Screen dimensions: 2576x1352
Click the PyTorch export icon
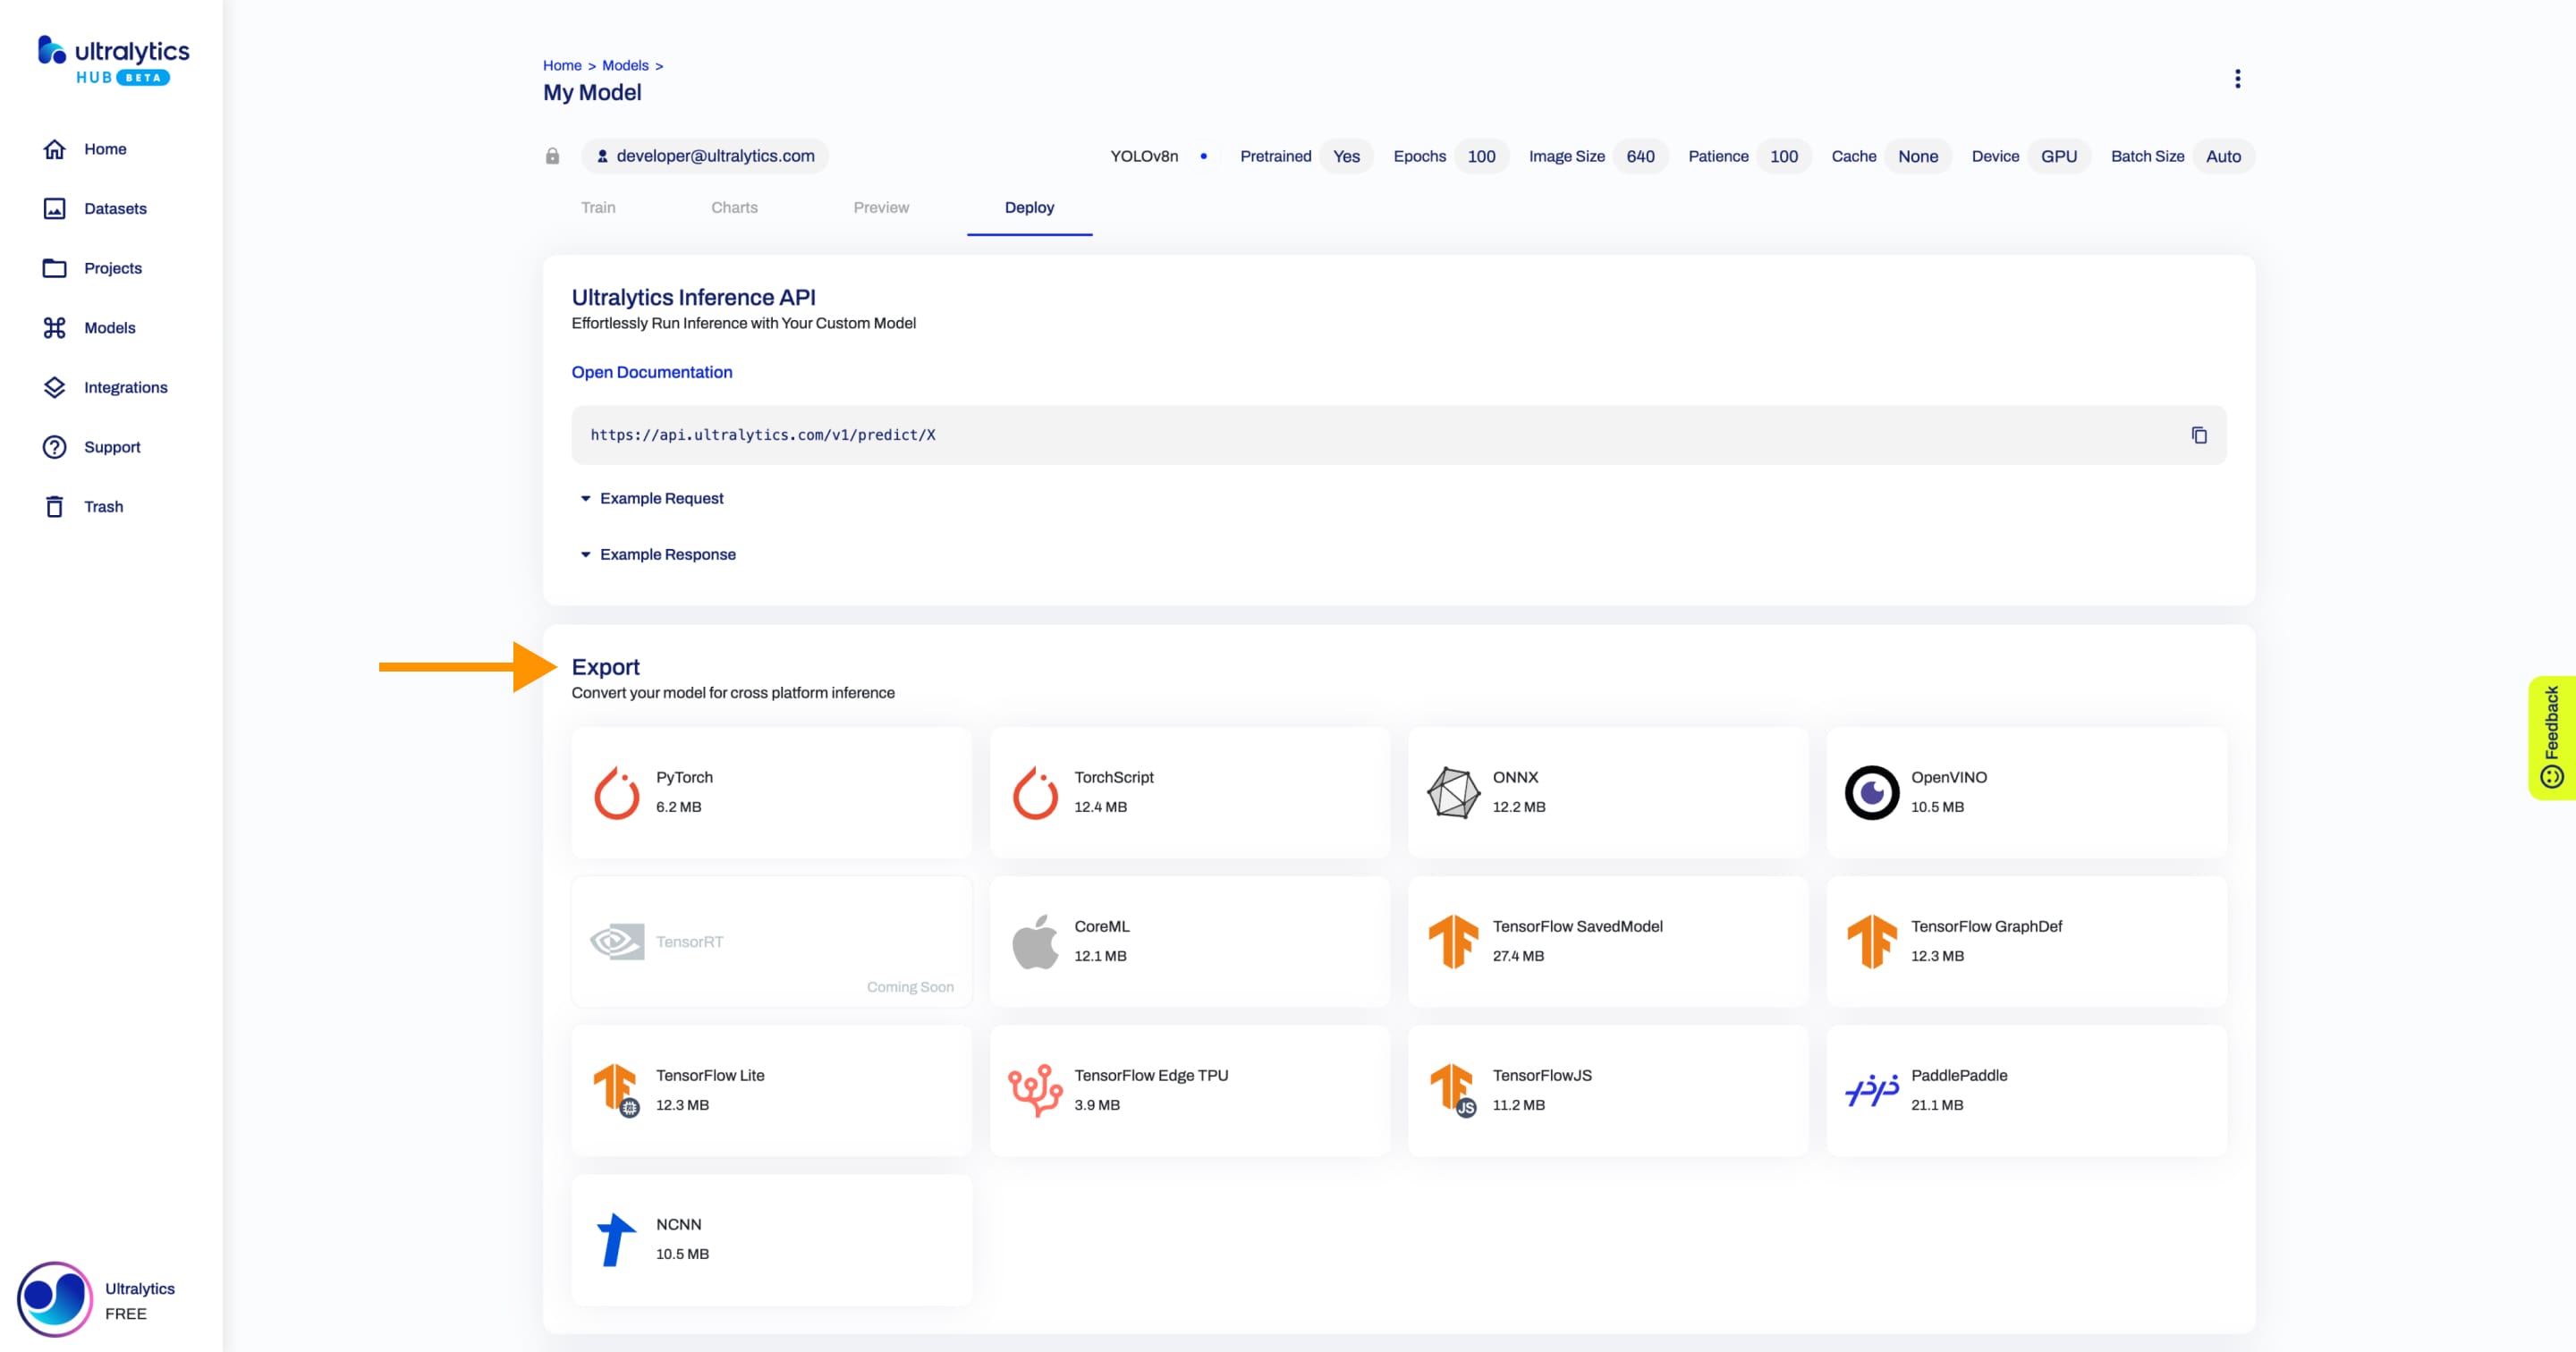pyautogui.click(x=617, y=790)
